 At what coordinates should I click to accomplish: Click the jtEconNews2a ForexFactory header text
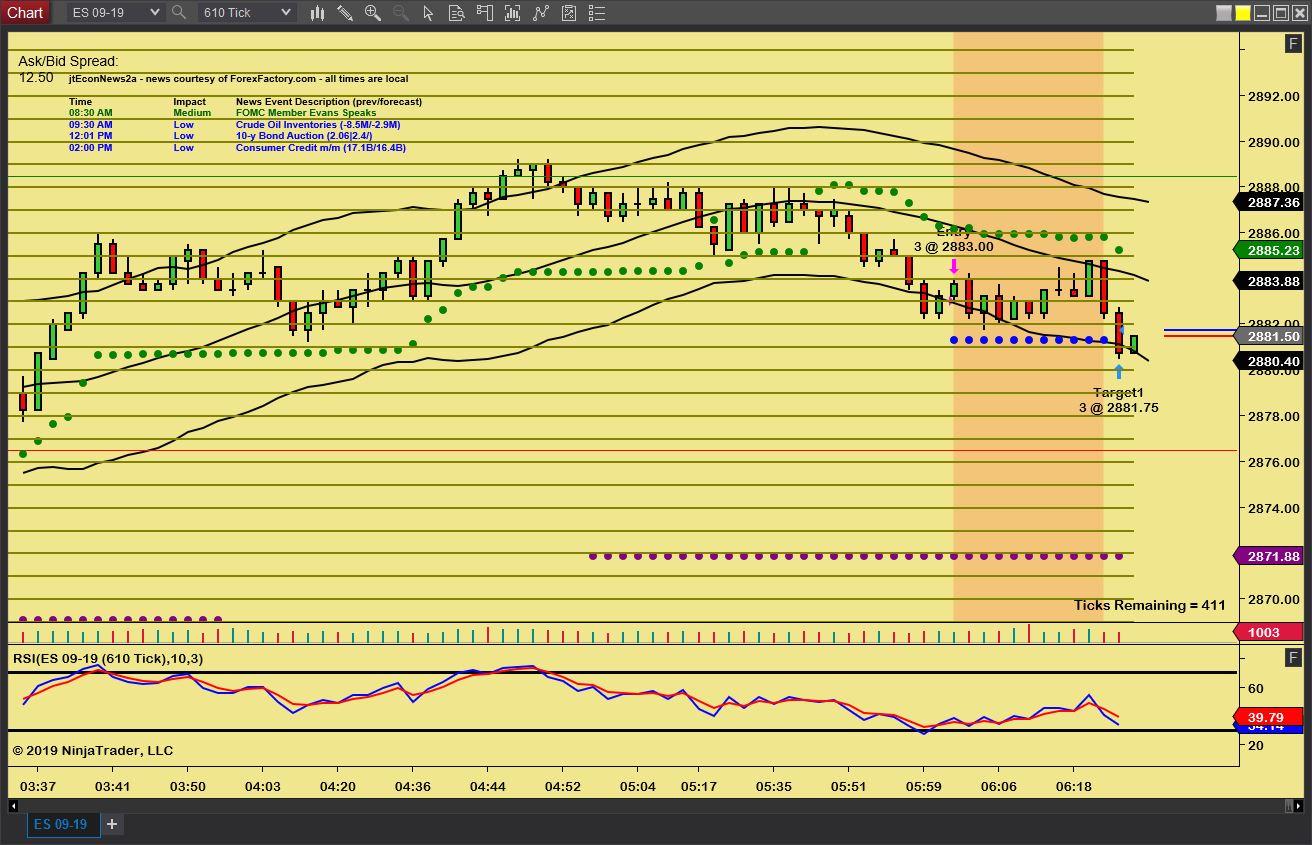(238, 79)
